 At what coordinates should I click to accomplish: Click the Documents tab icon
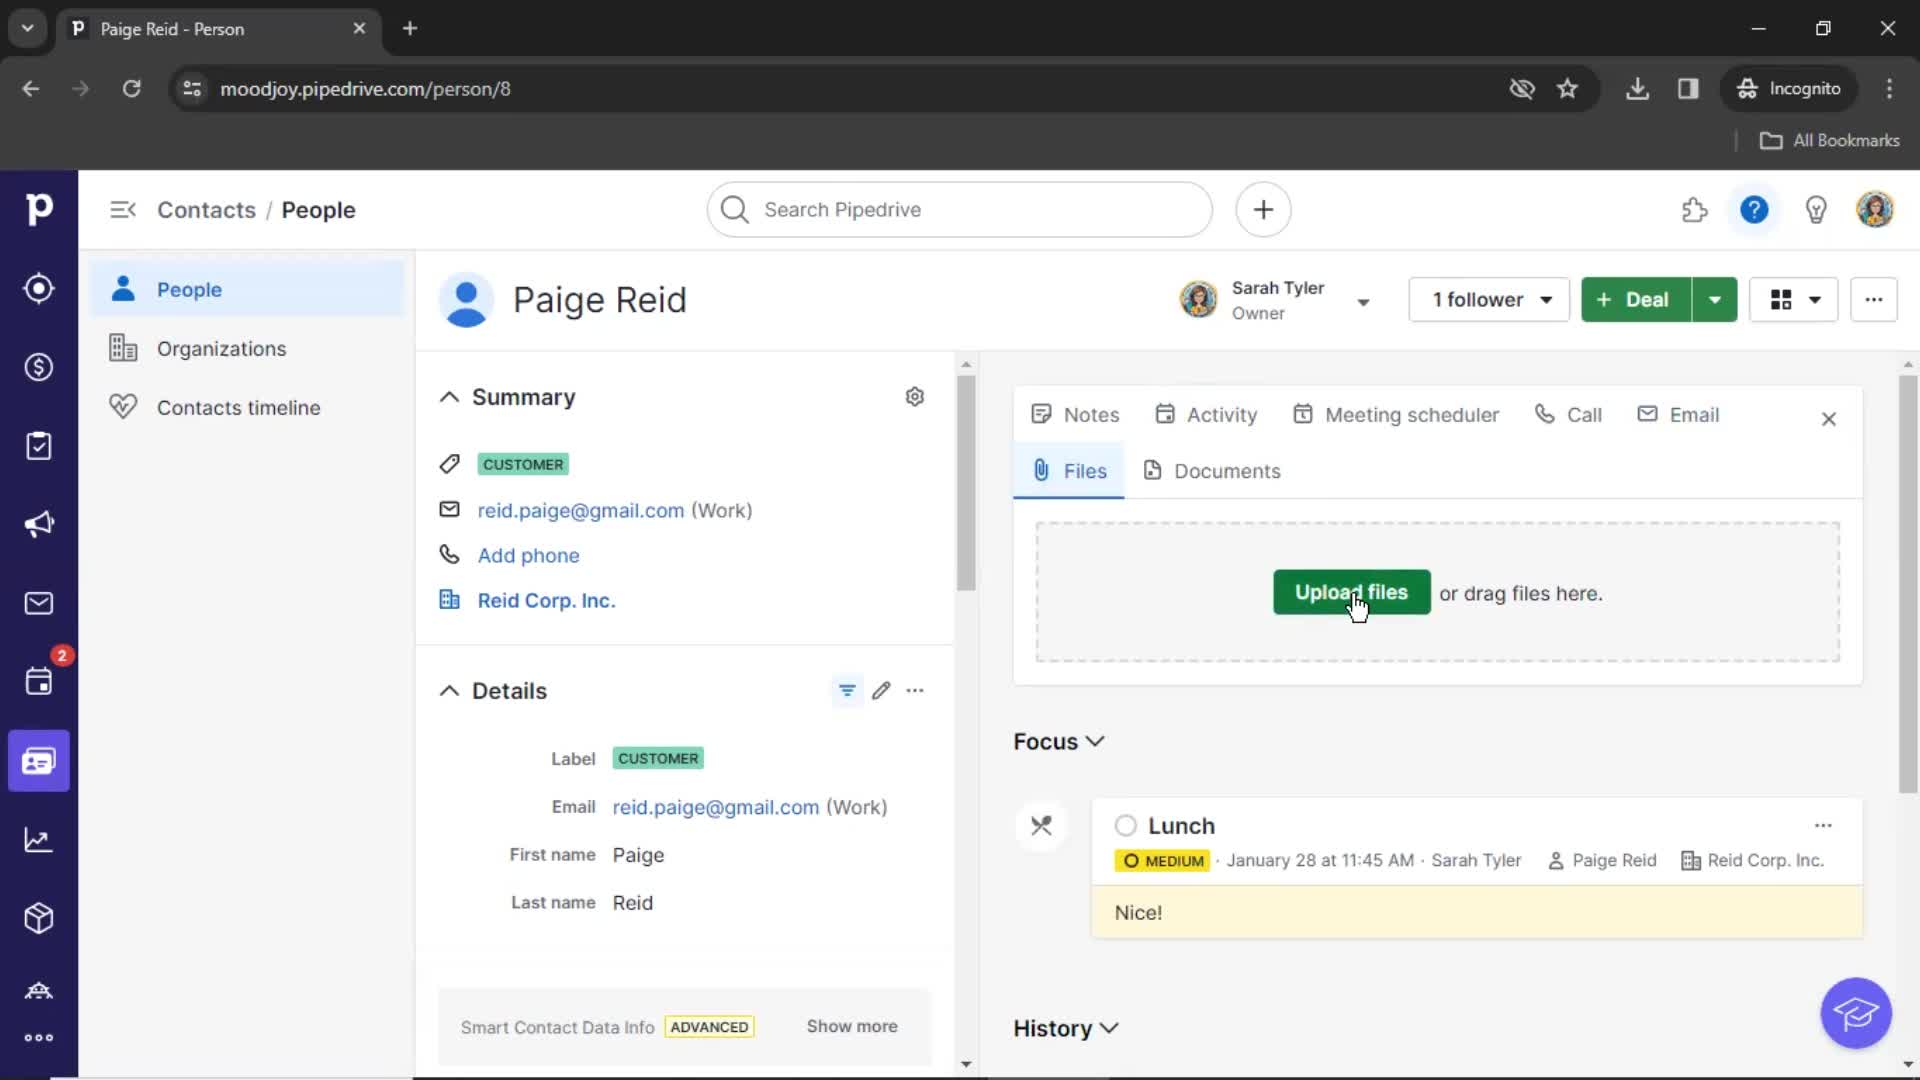pyautogui.click(x=1153, y=471)
